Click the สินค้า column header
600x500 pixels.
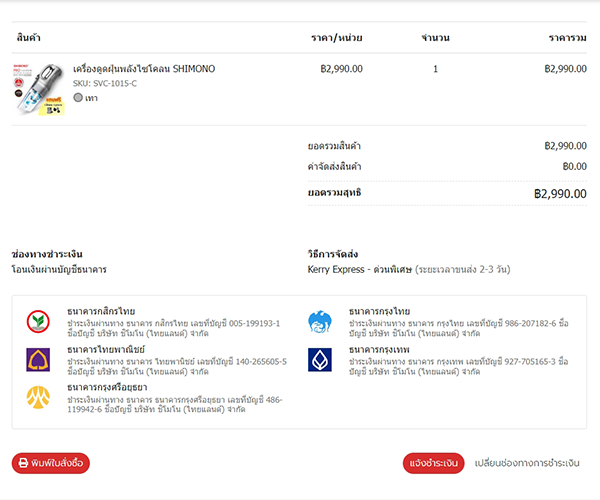point(29,37)
